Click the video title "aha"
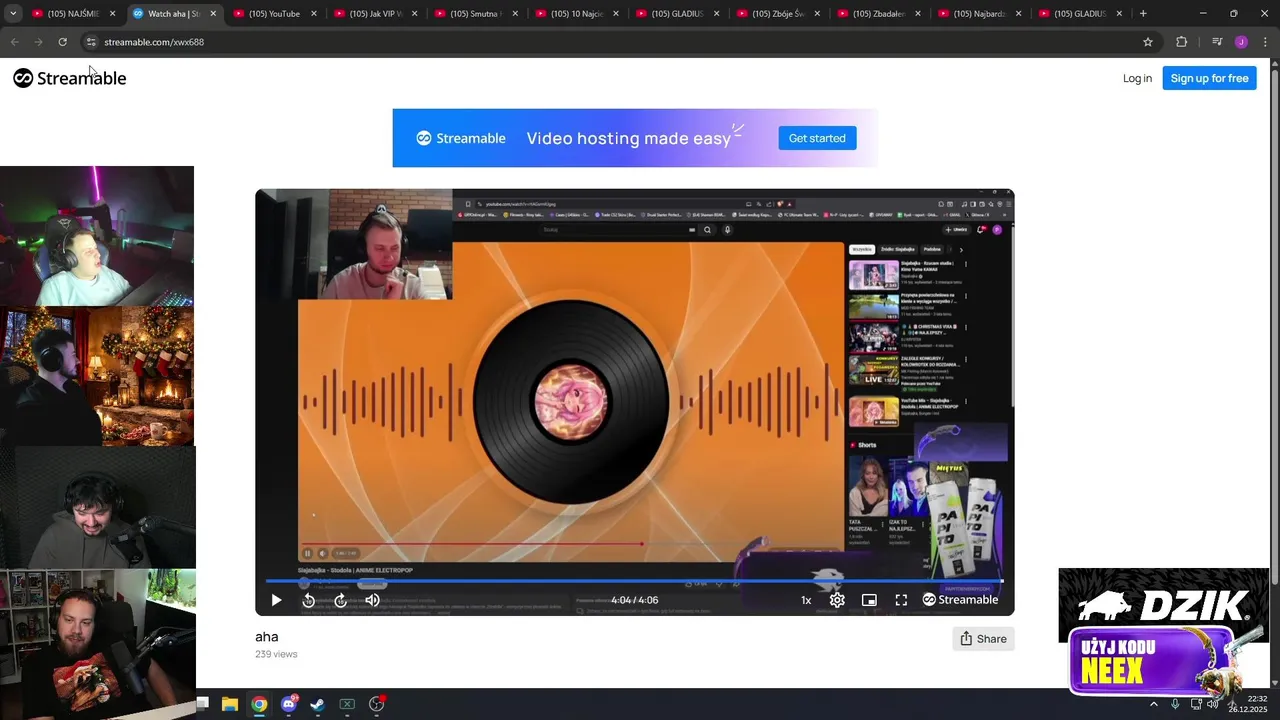1280x720 pixels. tap(266, 637)
